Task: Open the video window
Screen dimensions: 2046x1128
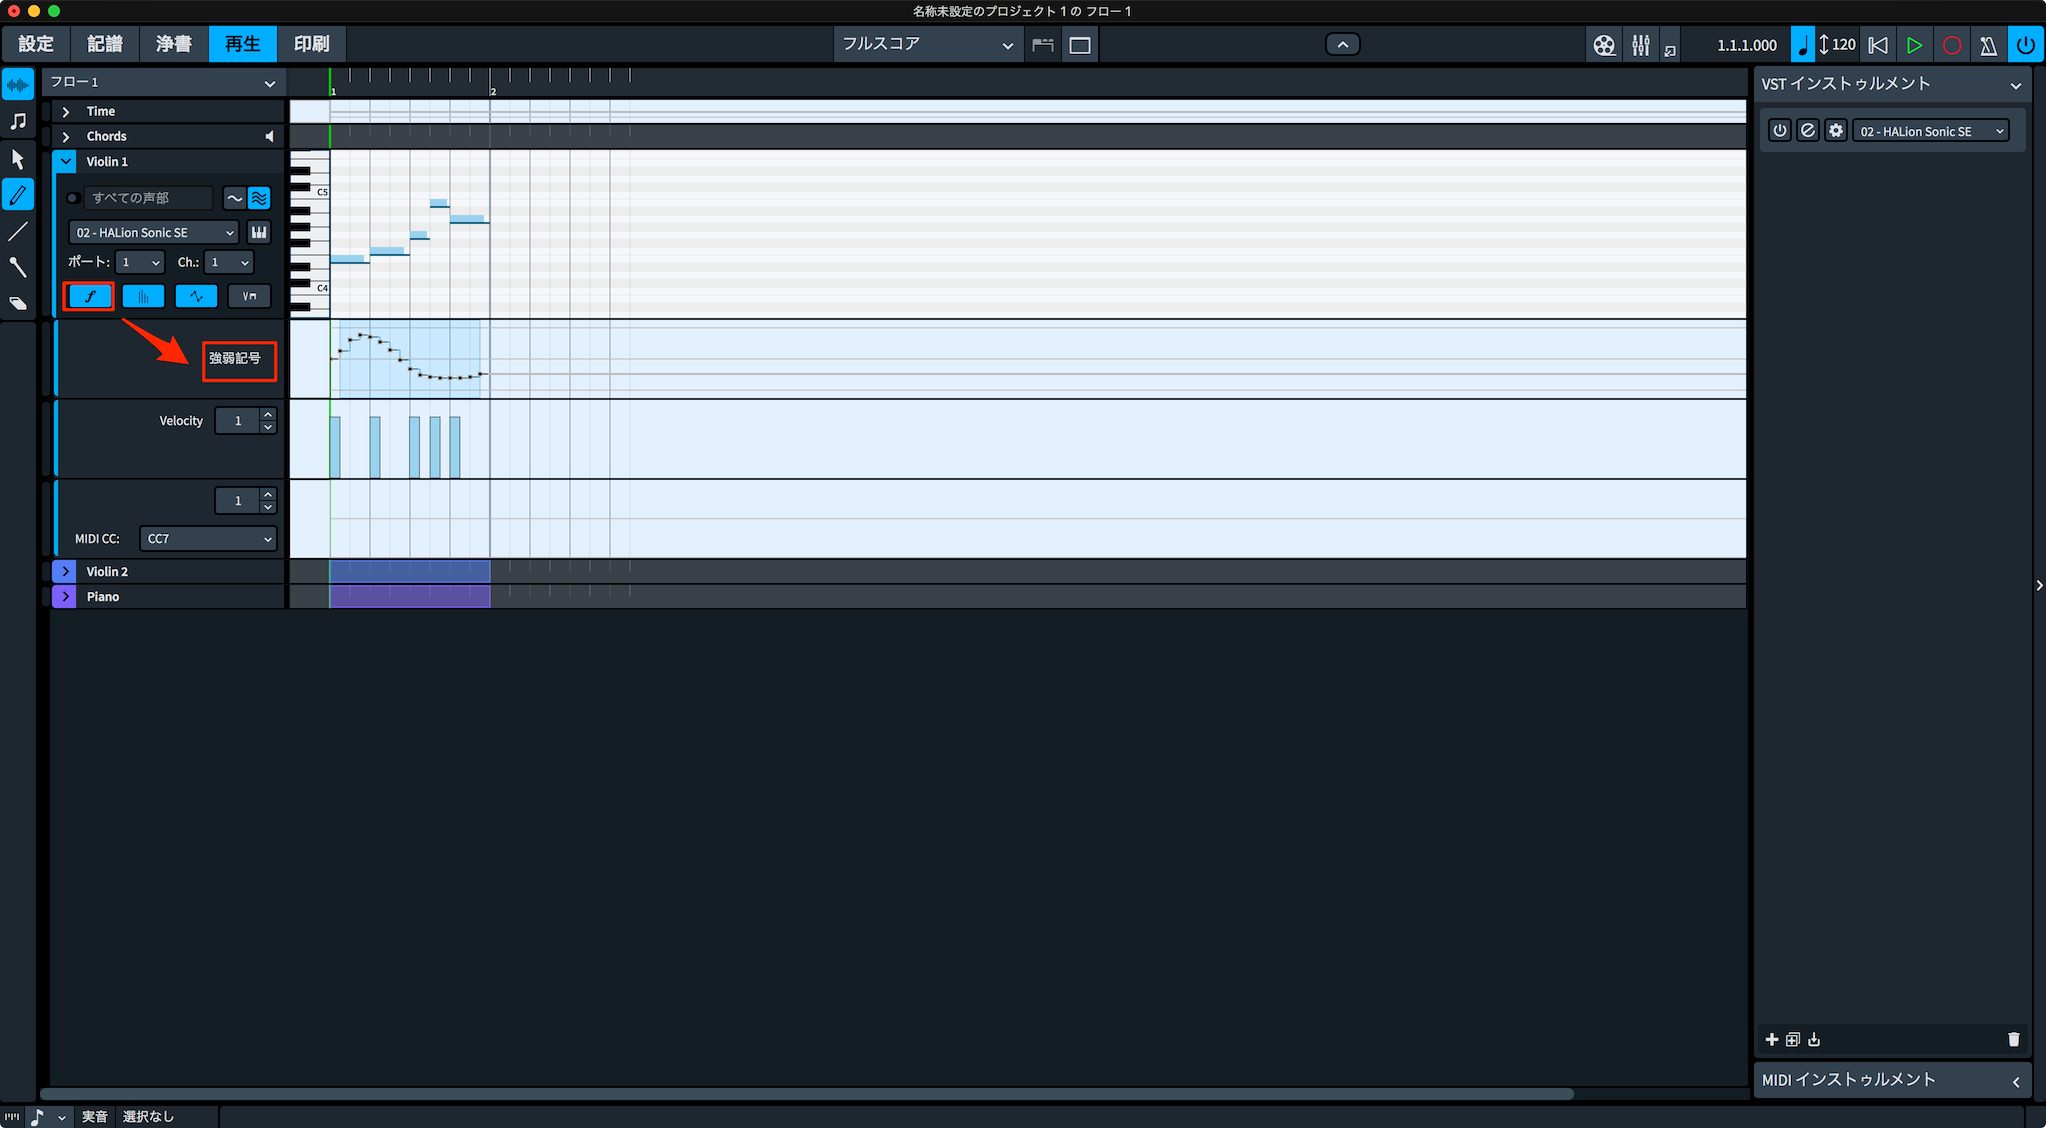Action: (1604, 45)
